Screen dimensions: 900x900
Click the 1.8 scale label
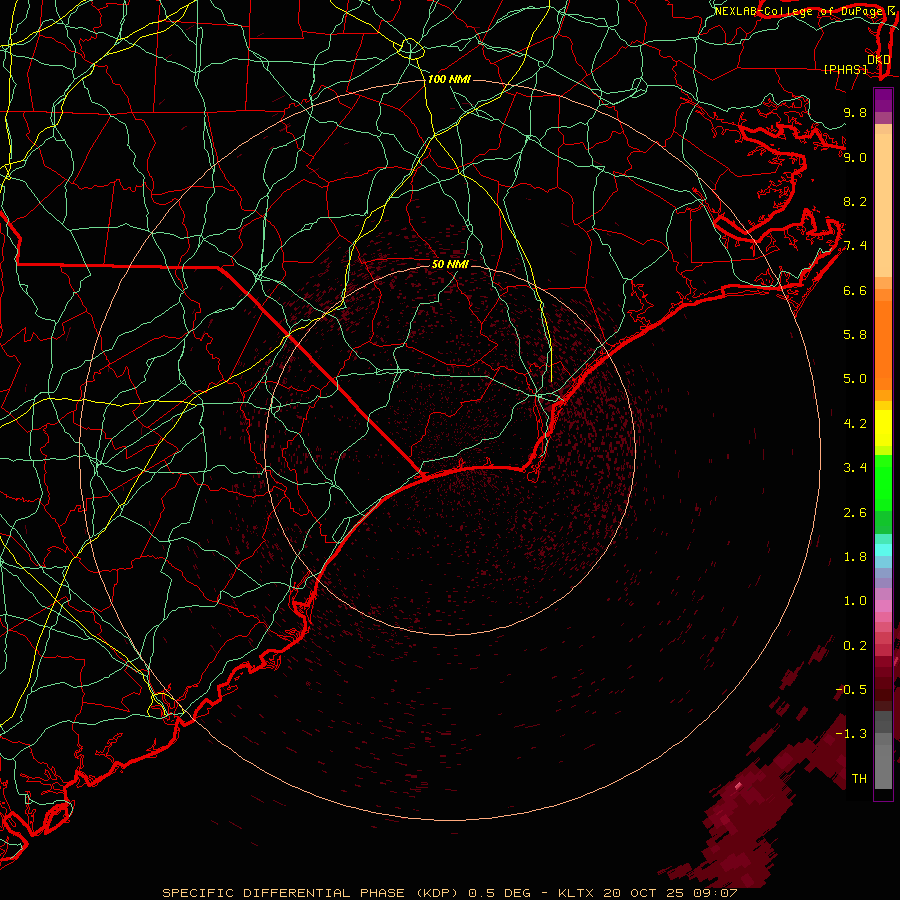855,557
